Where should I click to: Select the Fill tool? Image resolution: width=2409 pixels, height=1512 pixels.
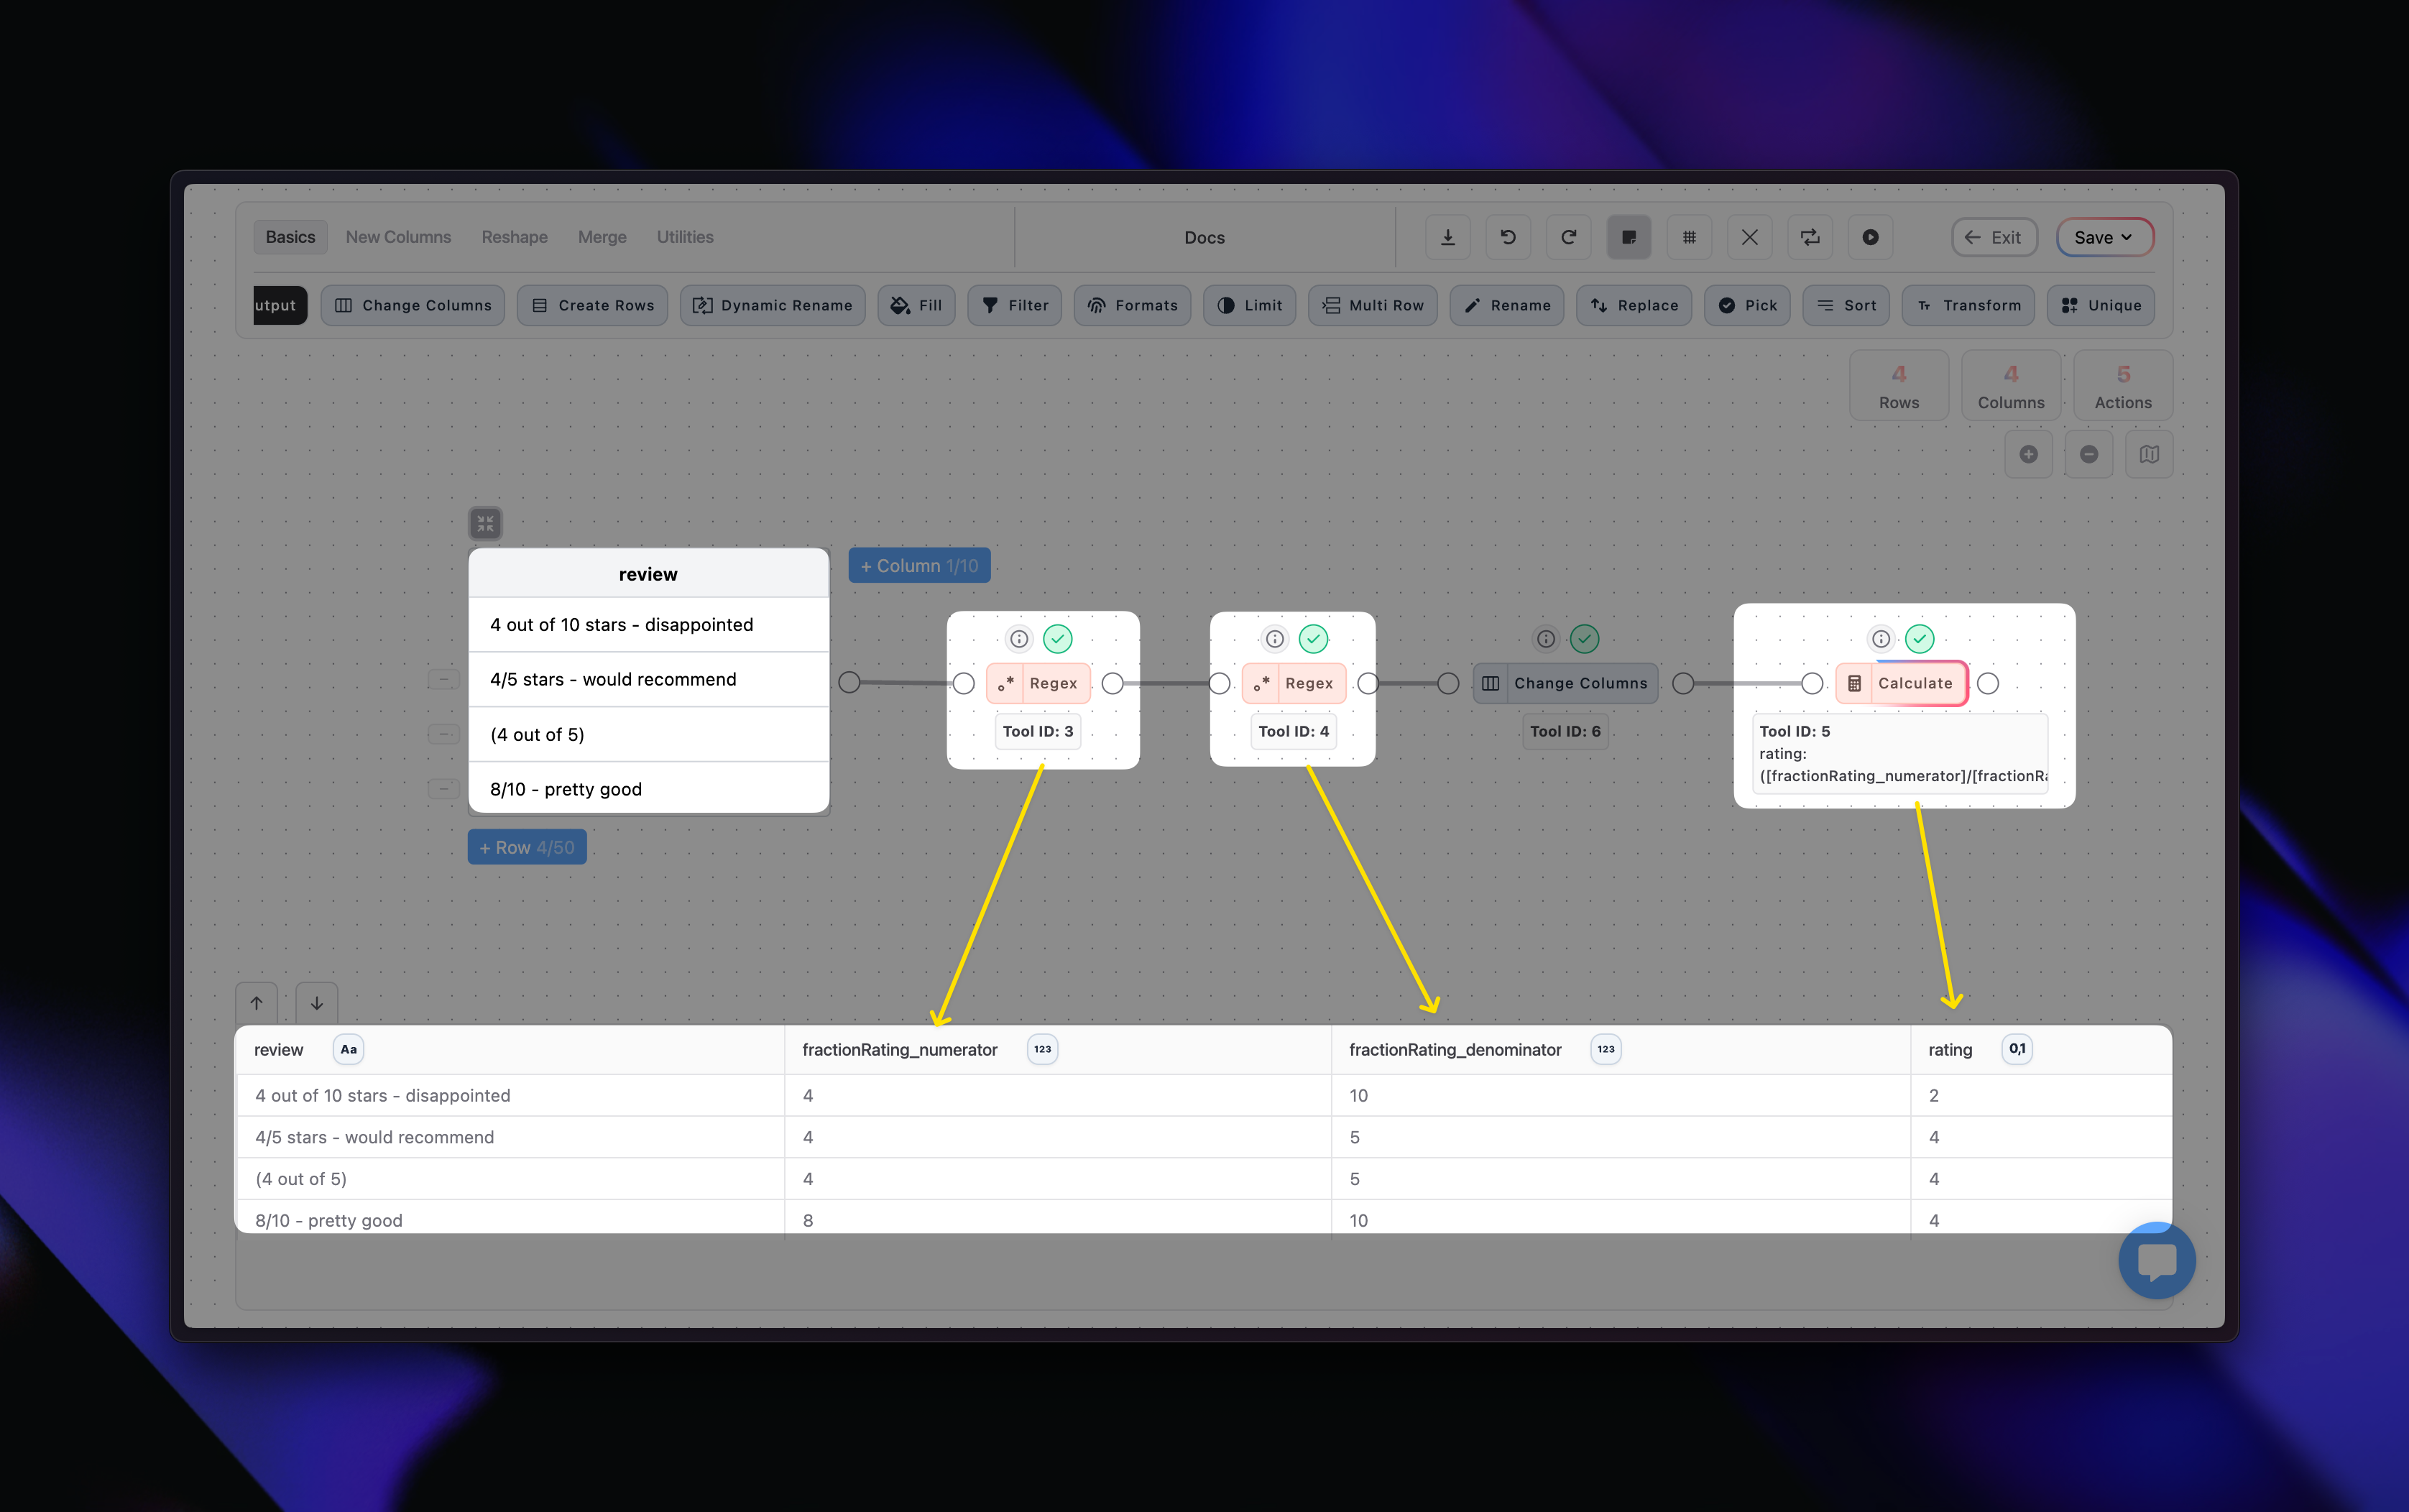(916, 305)
